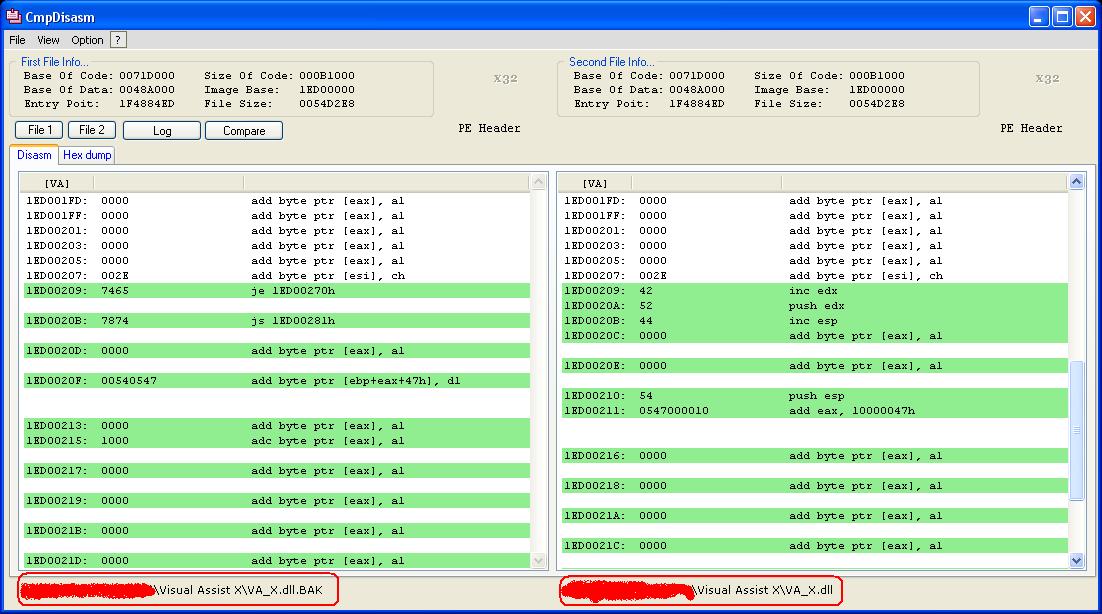Screen dimensions: 1102x614
Task: Click the Compare button
Action: click(x=244, y=131)
